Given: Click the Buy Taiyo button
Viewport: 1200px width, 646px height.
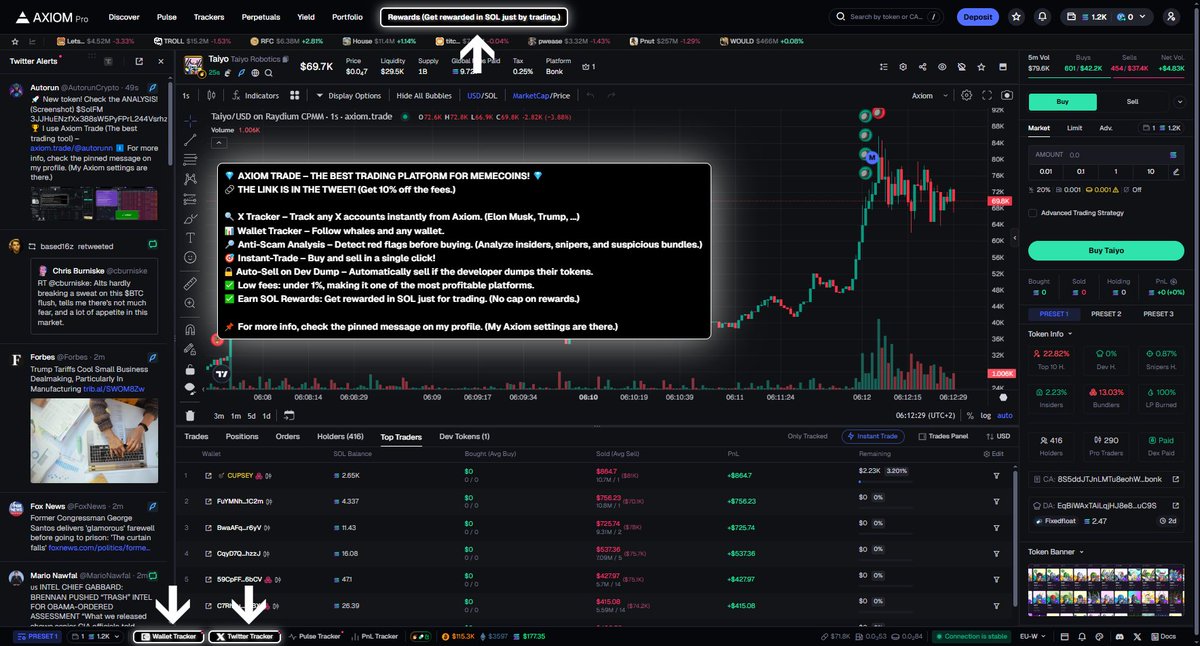Looking at the screenshot, I should click(x=1107, y=250).
